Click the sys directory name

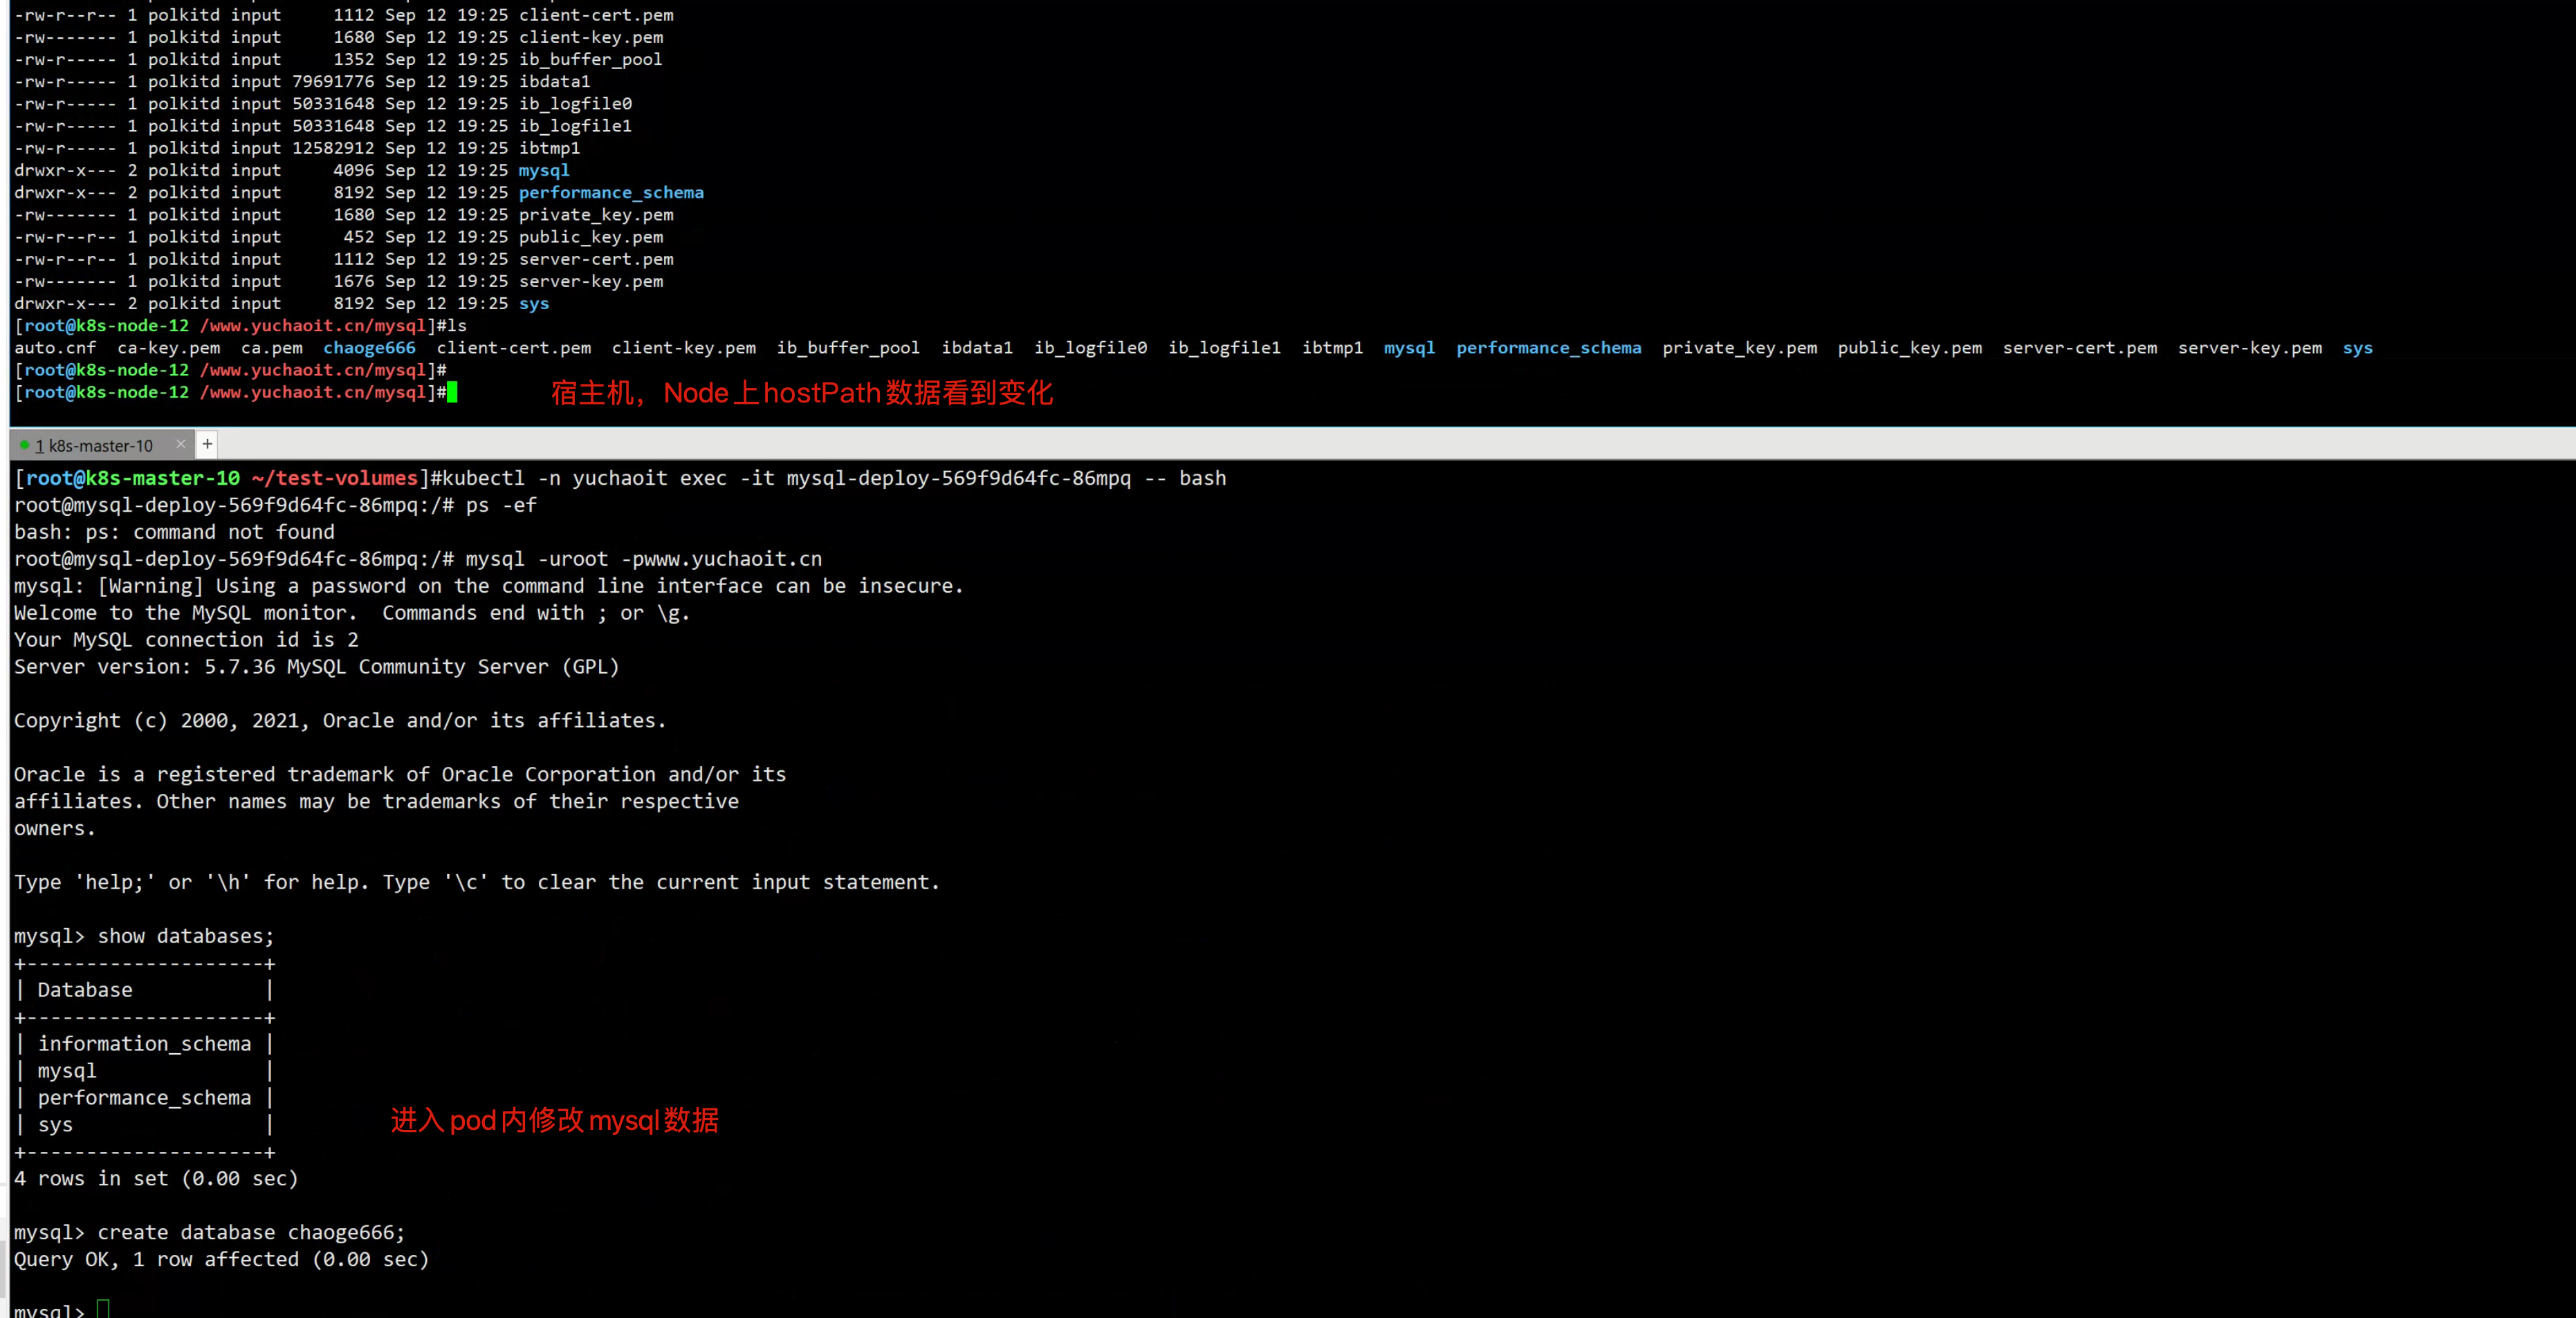(x=2358, y=347)
